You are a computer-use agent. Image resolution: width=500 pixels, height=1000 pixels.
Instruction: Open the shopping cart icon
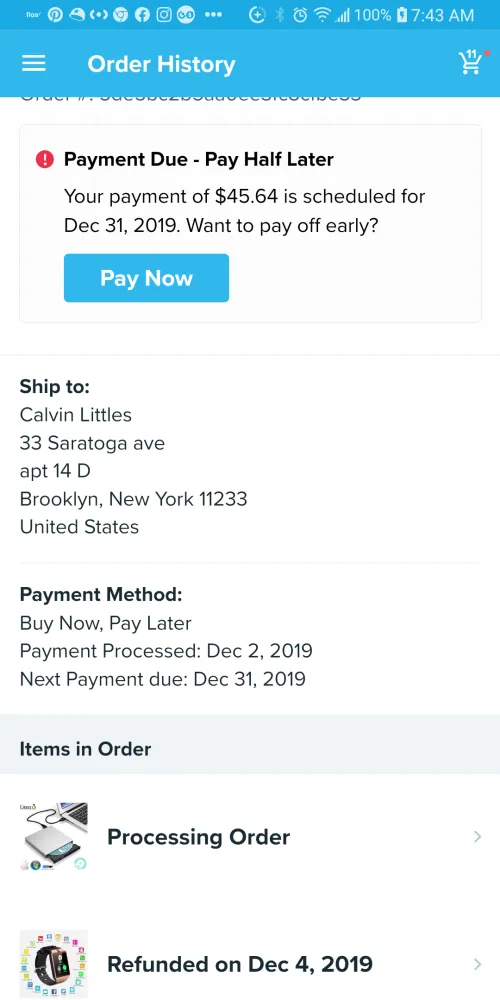pyautogui.click(x=471, y=62)
